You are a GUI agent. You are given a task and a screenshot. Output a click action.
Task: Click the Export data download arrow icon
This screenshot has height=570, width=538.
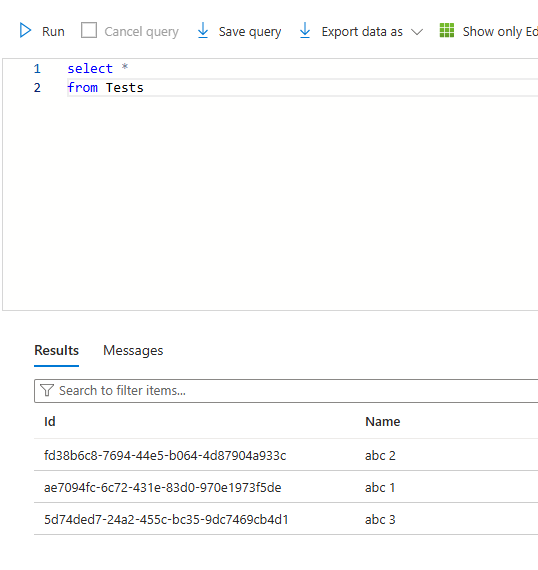point(305,30)
